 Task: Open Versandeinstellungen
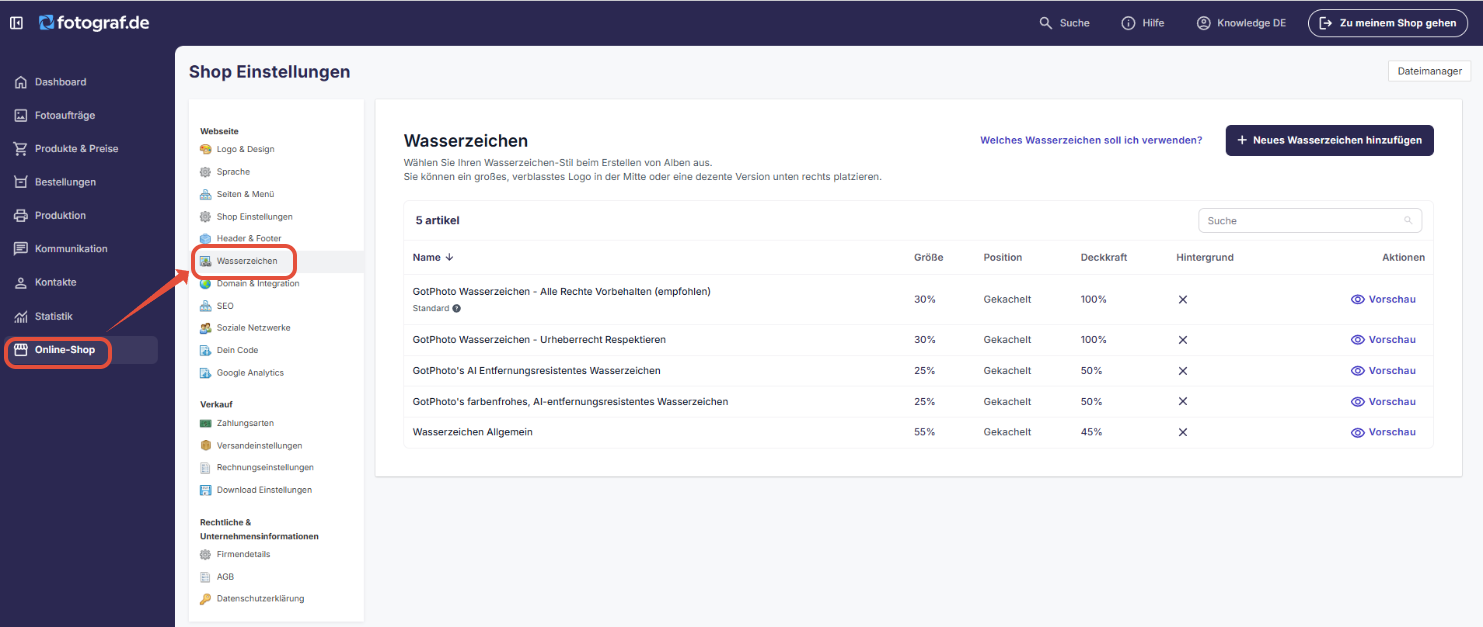[259, 445]
